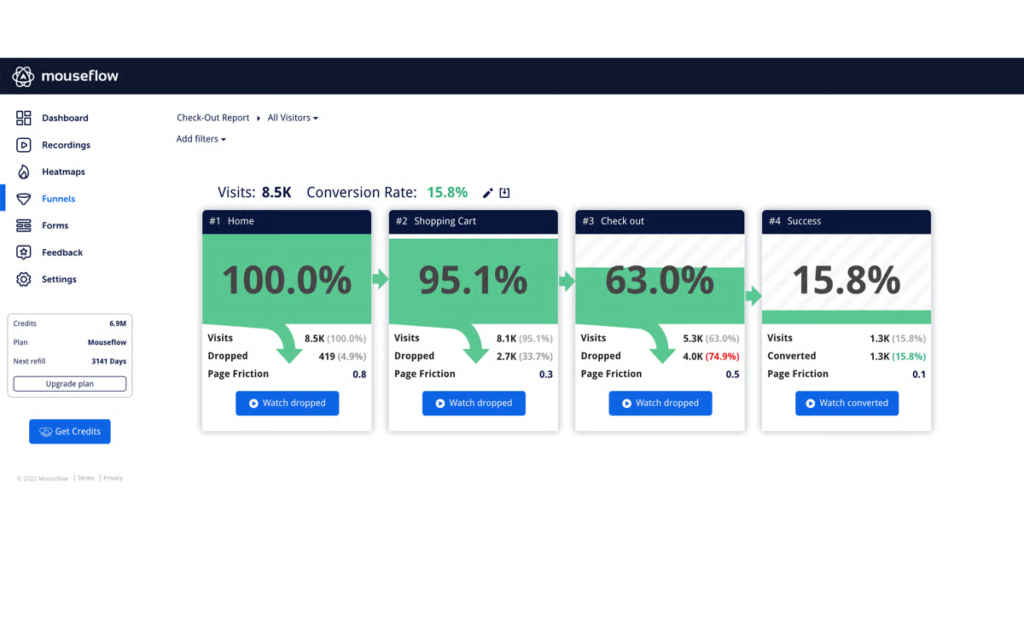Click the red 74.9% dropped value

coord(722,357)
